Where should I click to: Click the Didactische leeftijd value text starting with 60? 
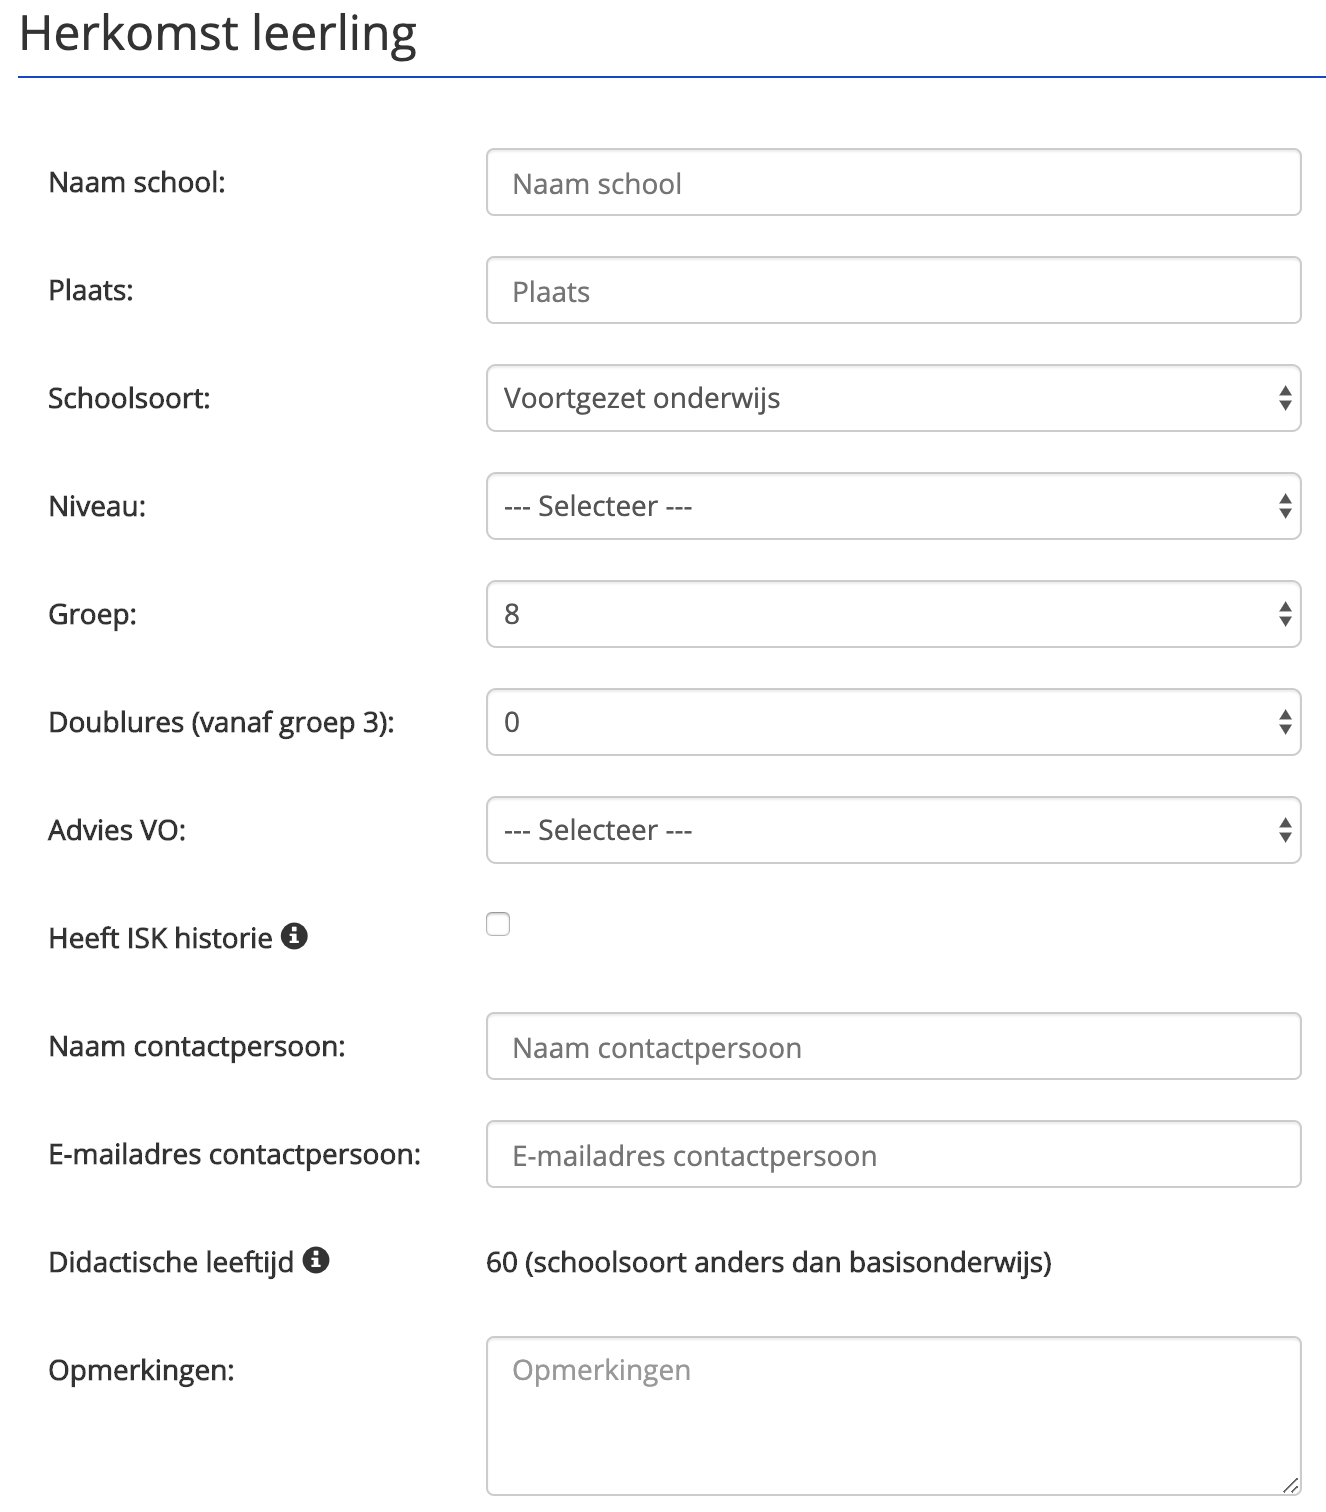[768, 1262]
